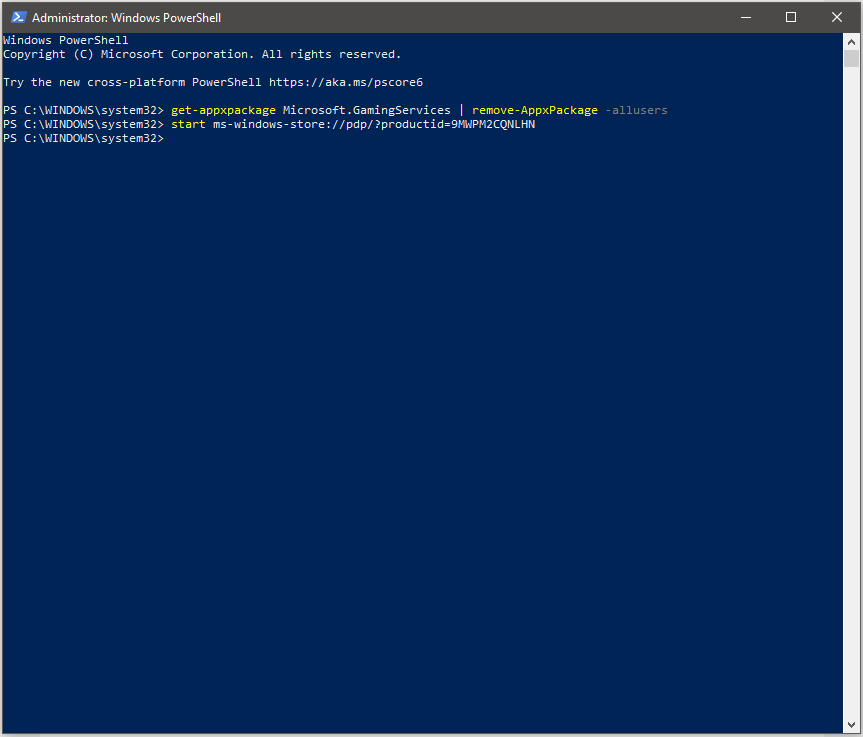Screen dimensions: 863x737
Task: Click the start command on second prompt line
Action: pos(188,124)
